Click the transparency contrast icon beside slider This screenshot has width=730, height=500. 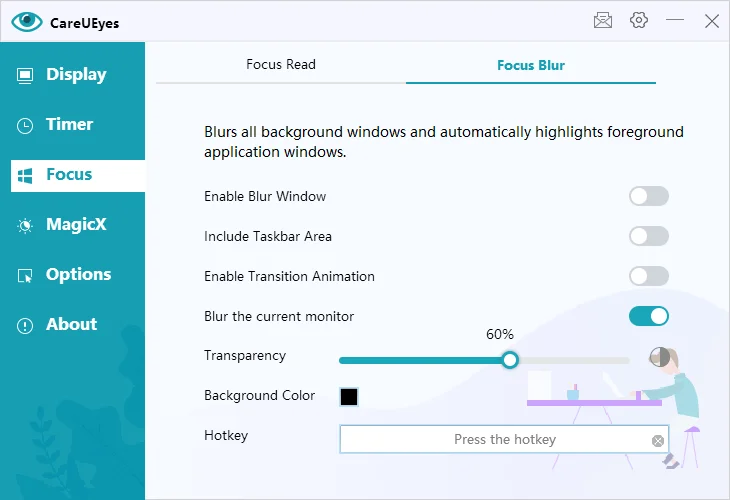(658, 356)
